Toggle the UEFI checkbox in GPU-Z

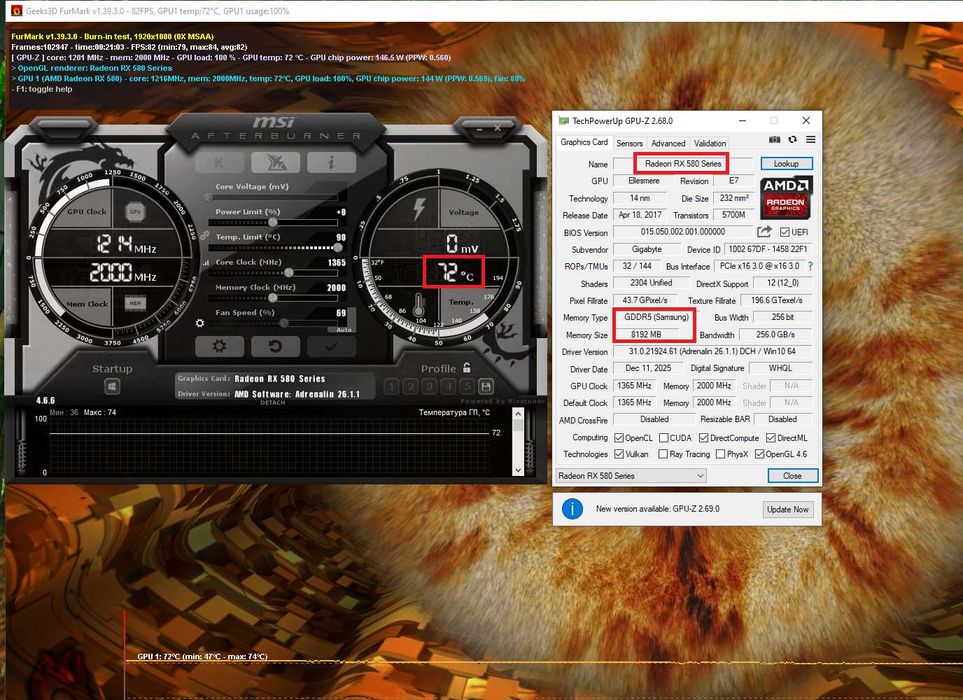[784, 232]
